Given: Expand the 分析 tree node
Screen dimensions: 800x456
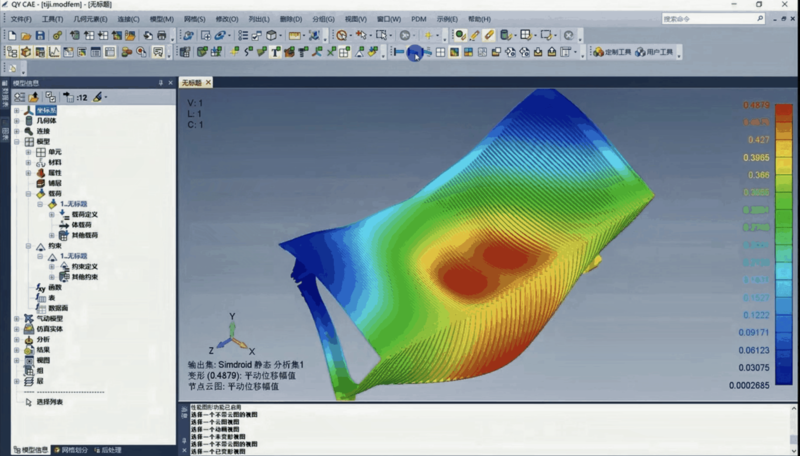Looking at the screenshot, I should [16, 339].
